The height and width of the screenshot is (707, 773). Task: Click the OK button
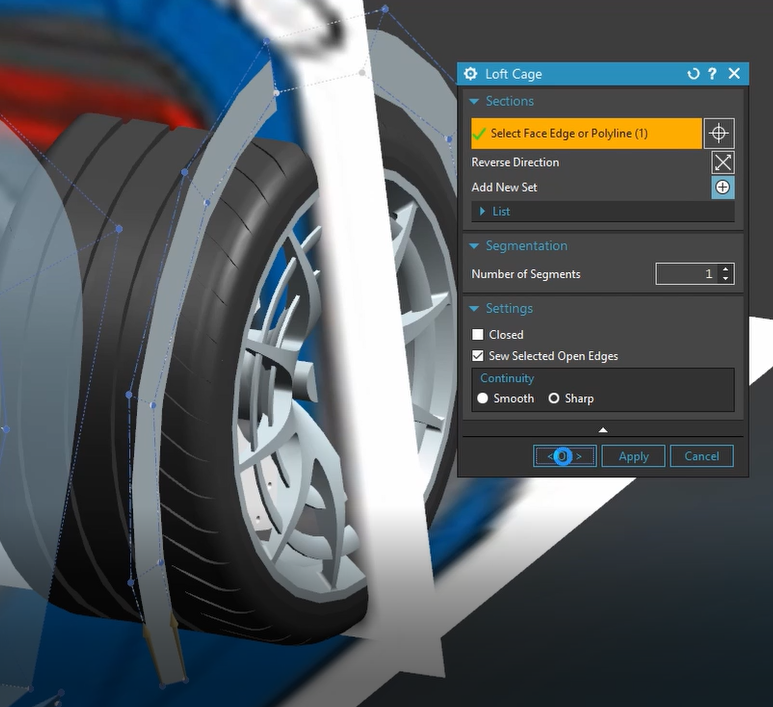(x=564, y=456)
